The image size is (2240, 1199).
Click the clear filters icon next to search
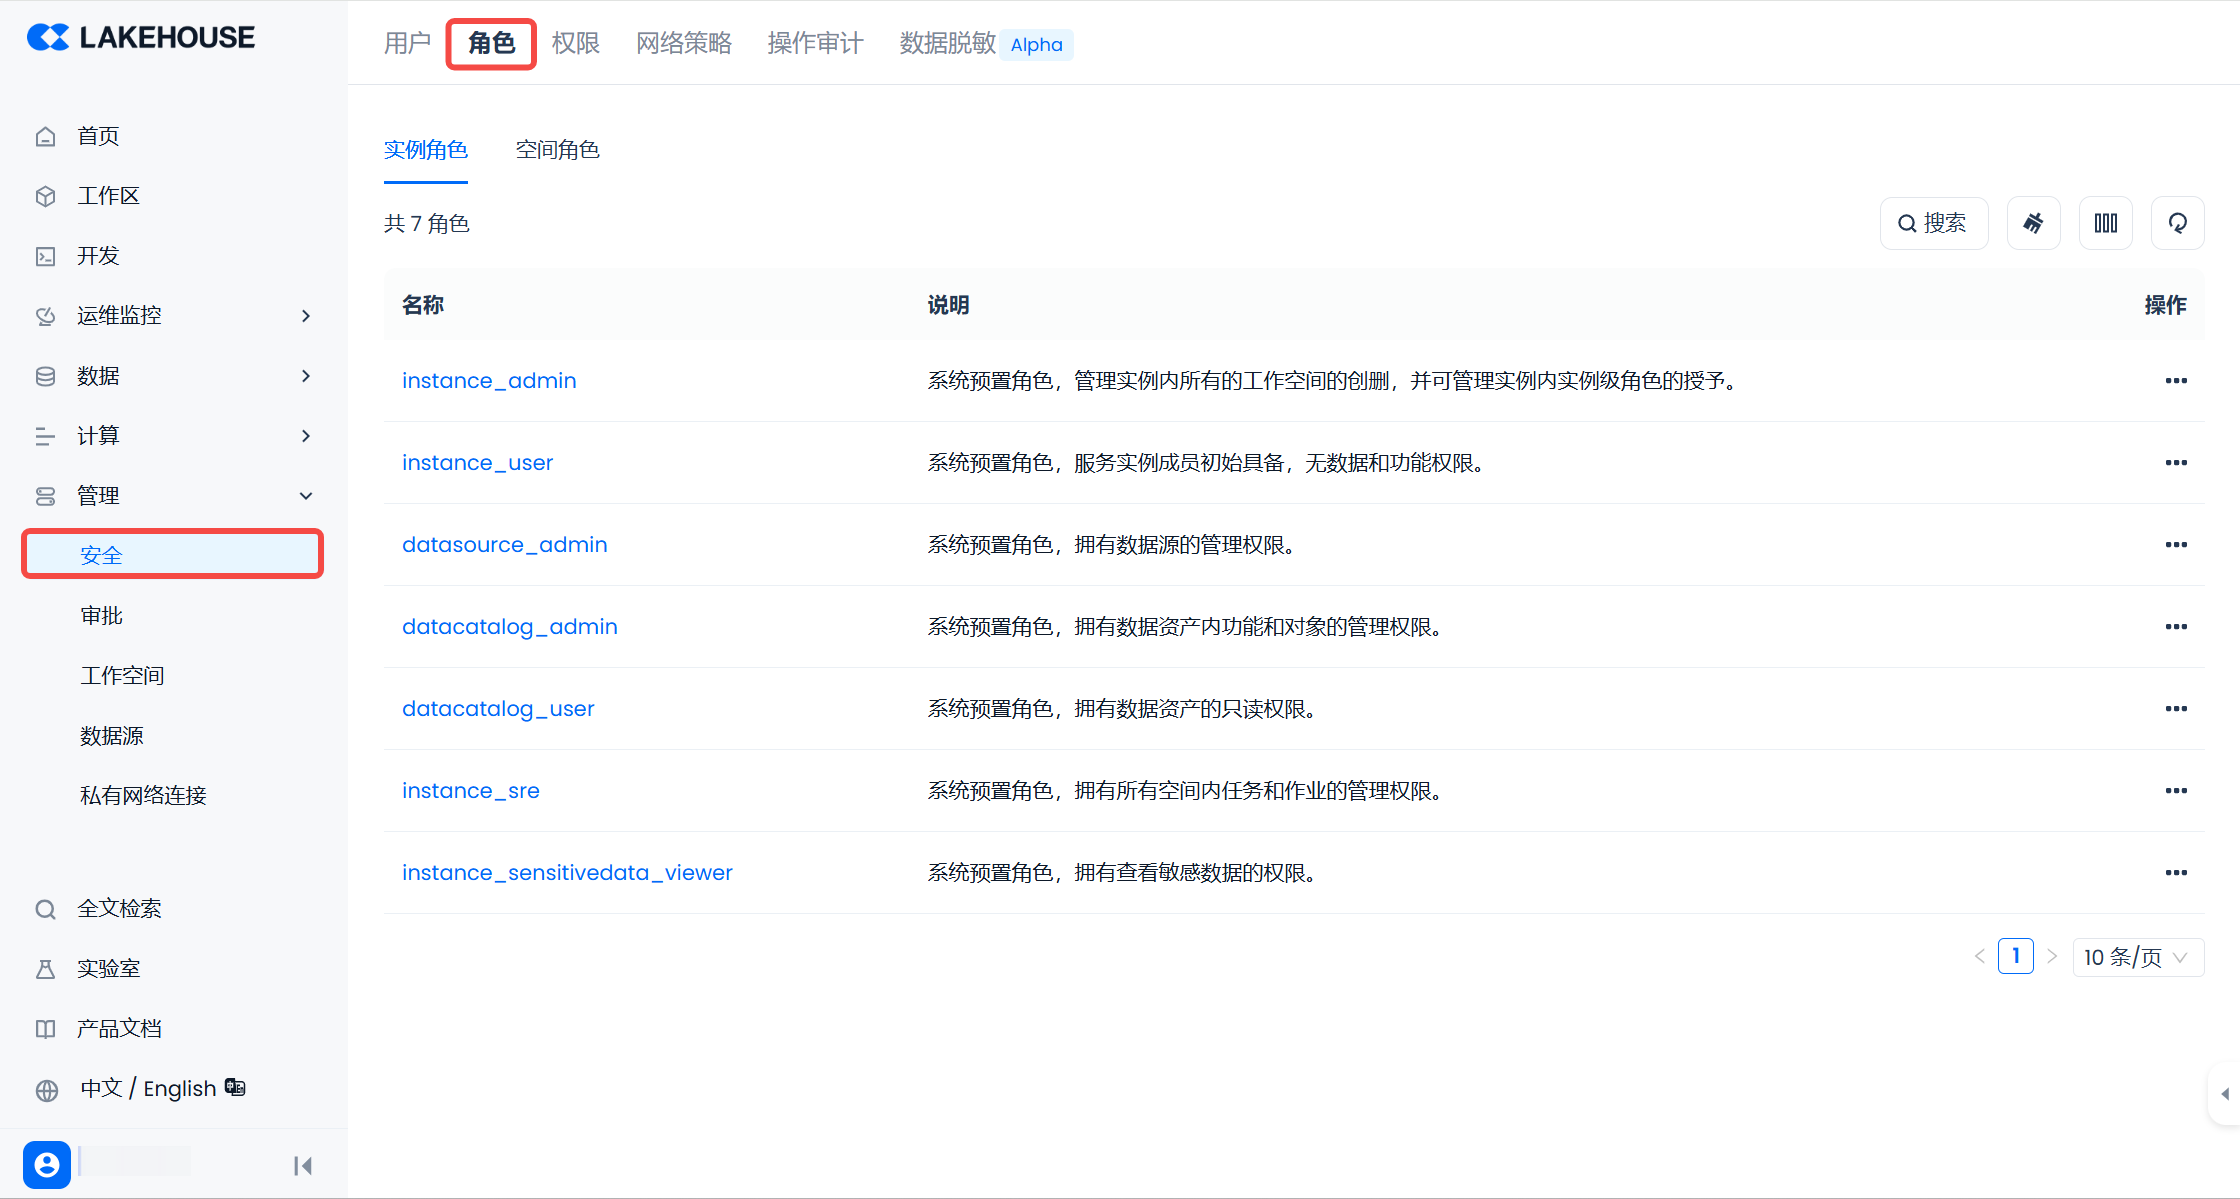coord(2033,223)
